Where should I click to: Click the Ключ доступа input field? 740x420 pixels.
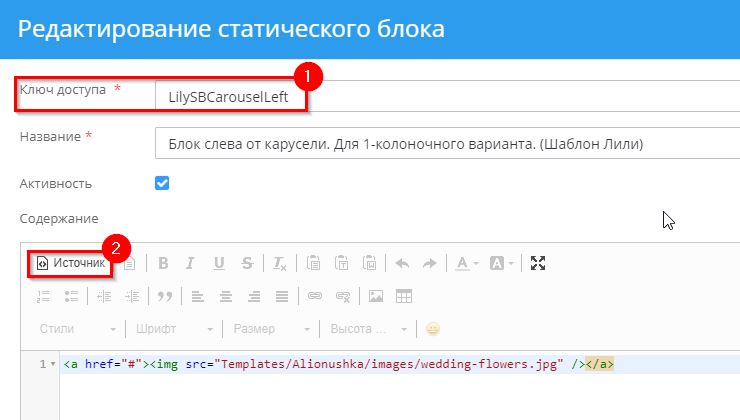coord(230,95)
